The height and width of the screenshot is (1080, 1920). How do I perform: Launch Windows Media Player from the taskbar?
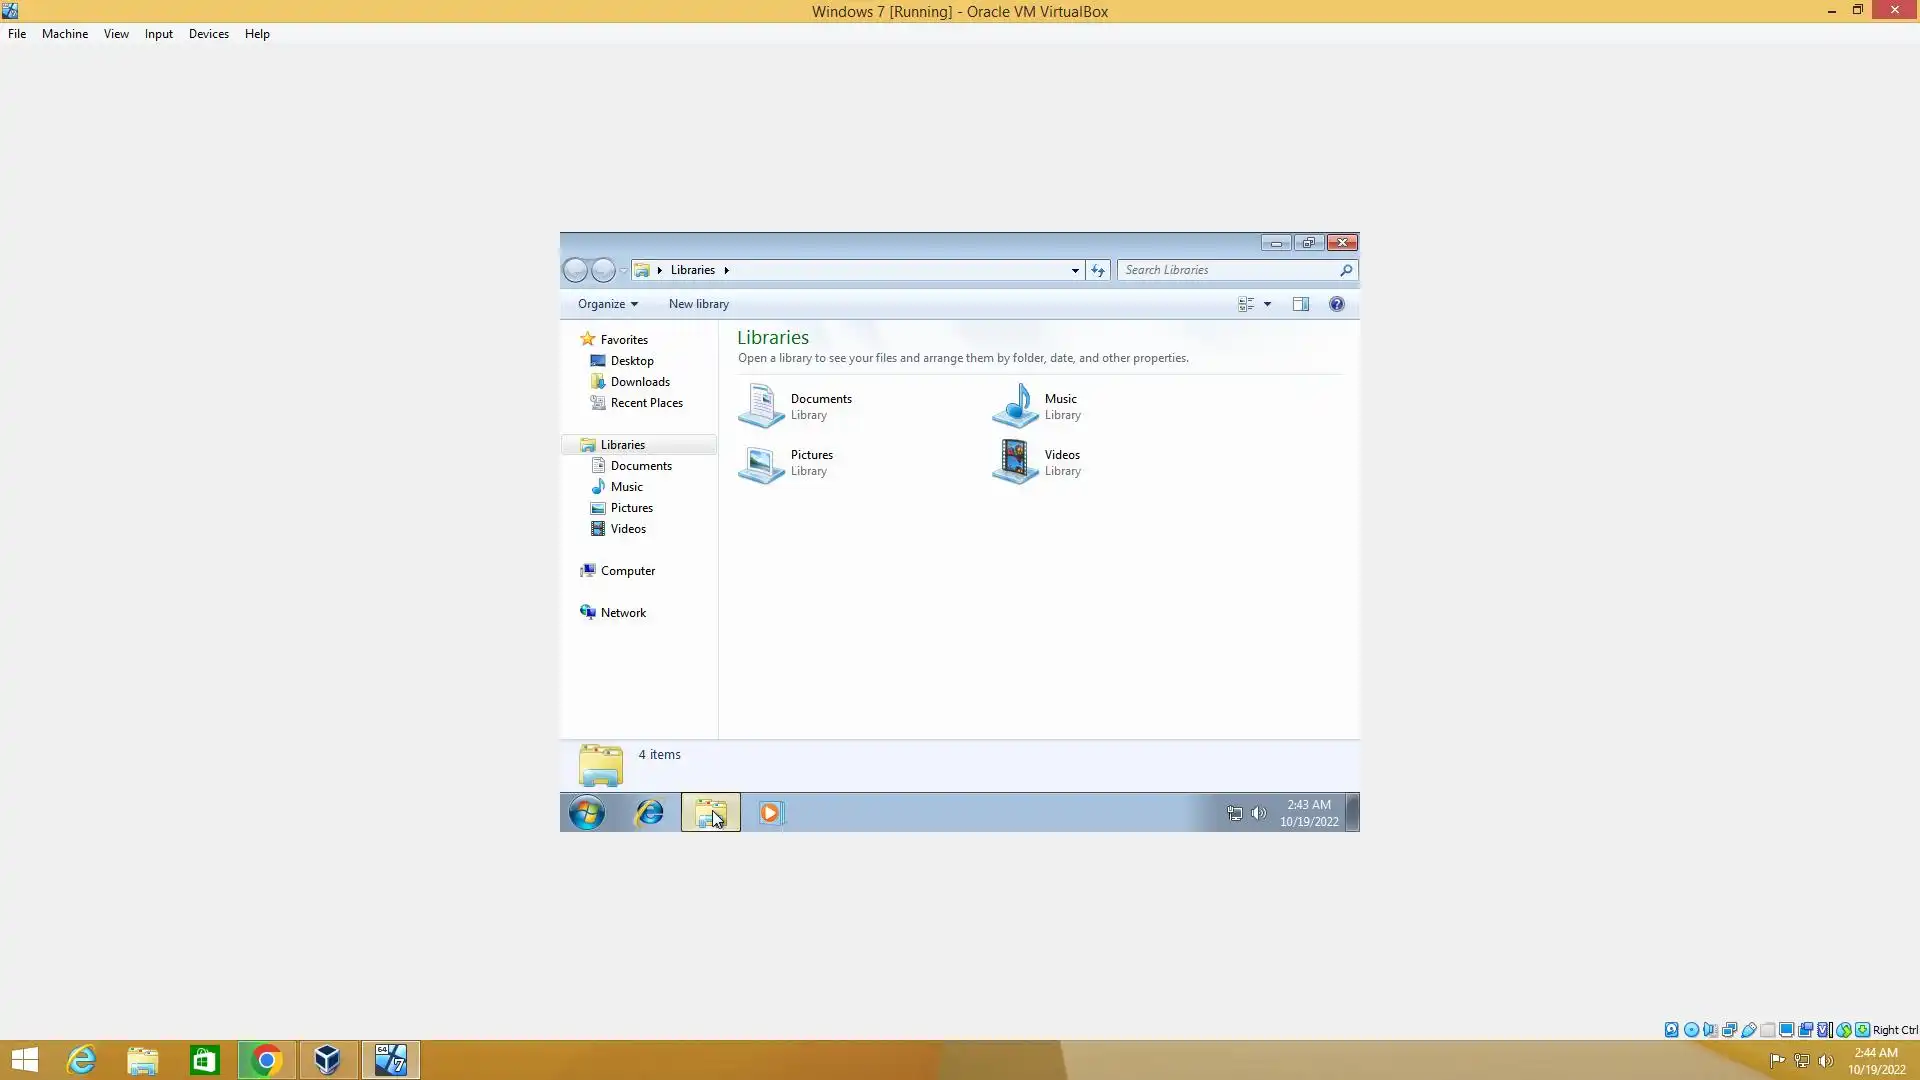point(770,813)
